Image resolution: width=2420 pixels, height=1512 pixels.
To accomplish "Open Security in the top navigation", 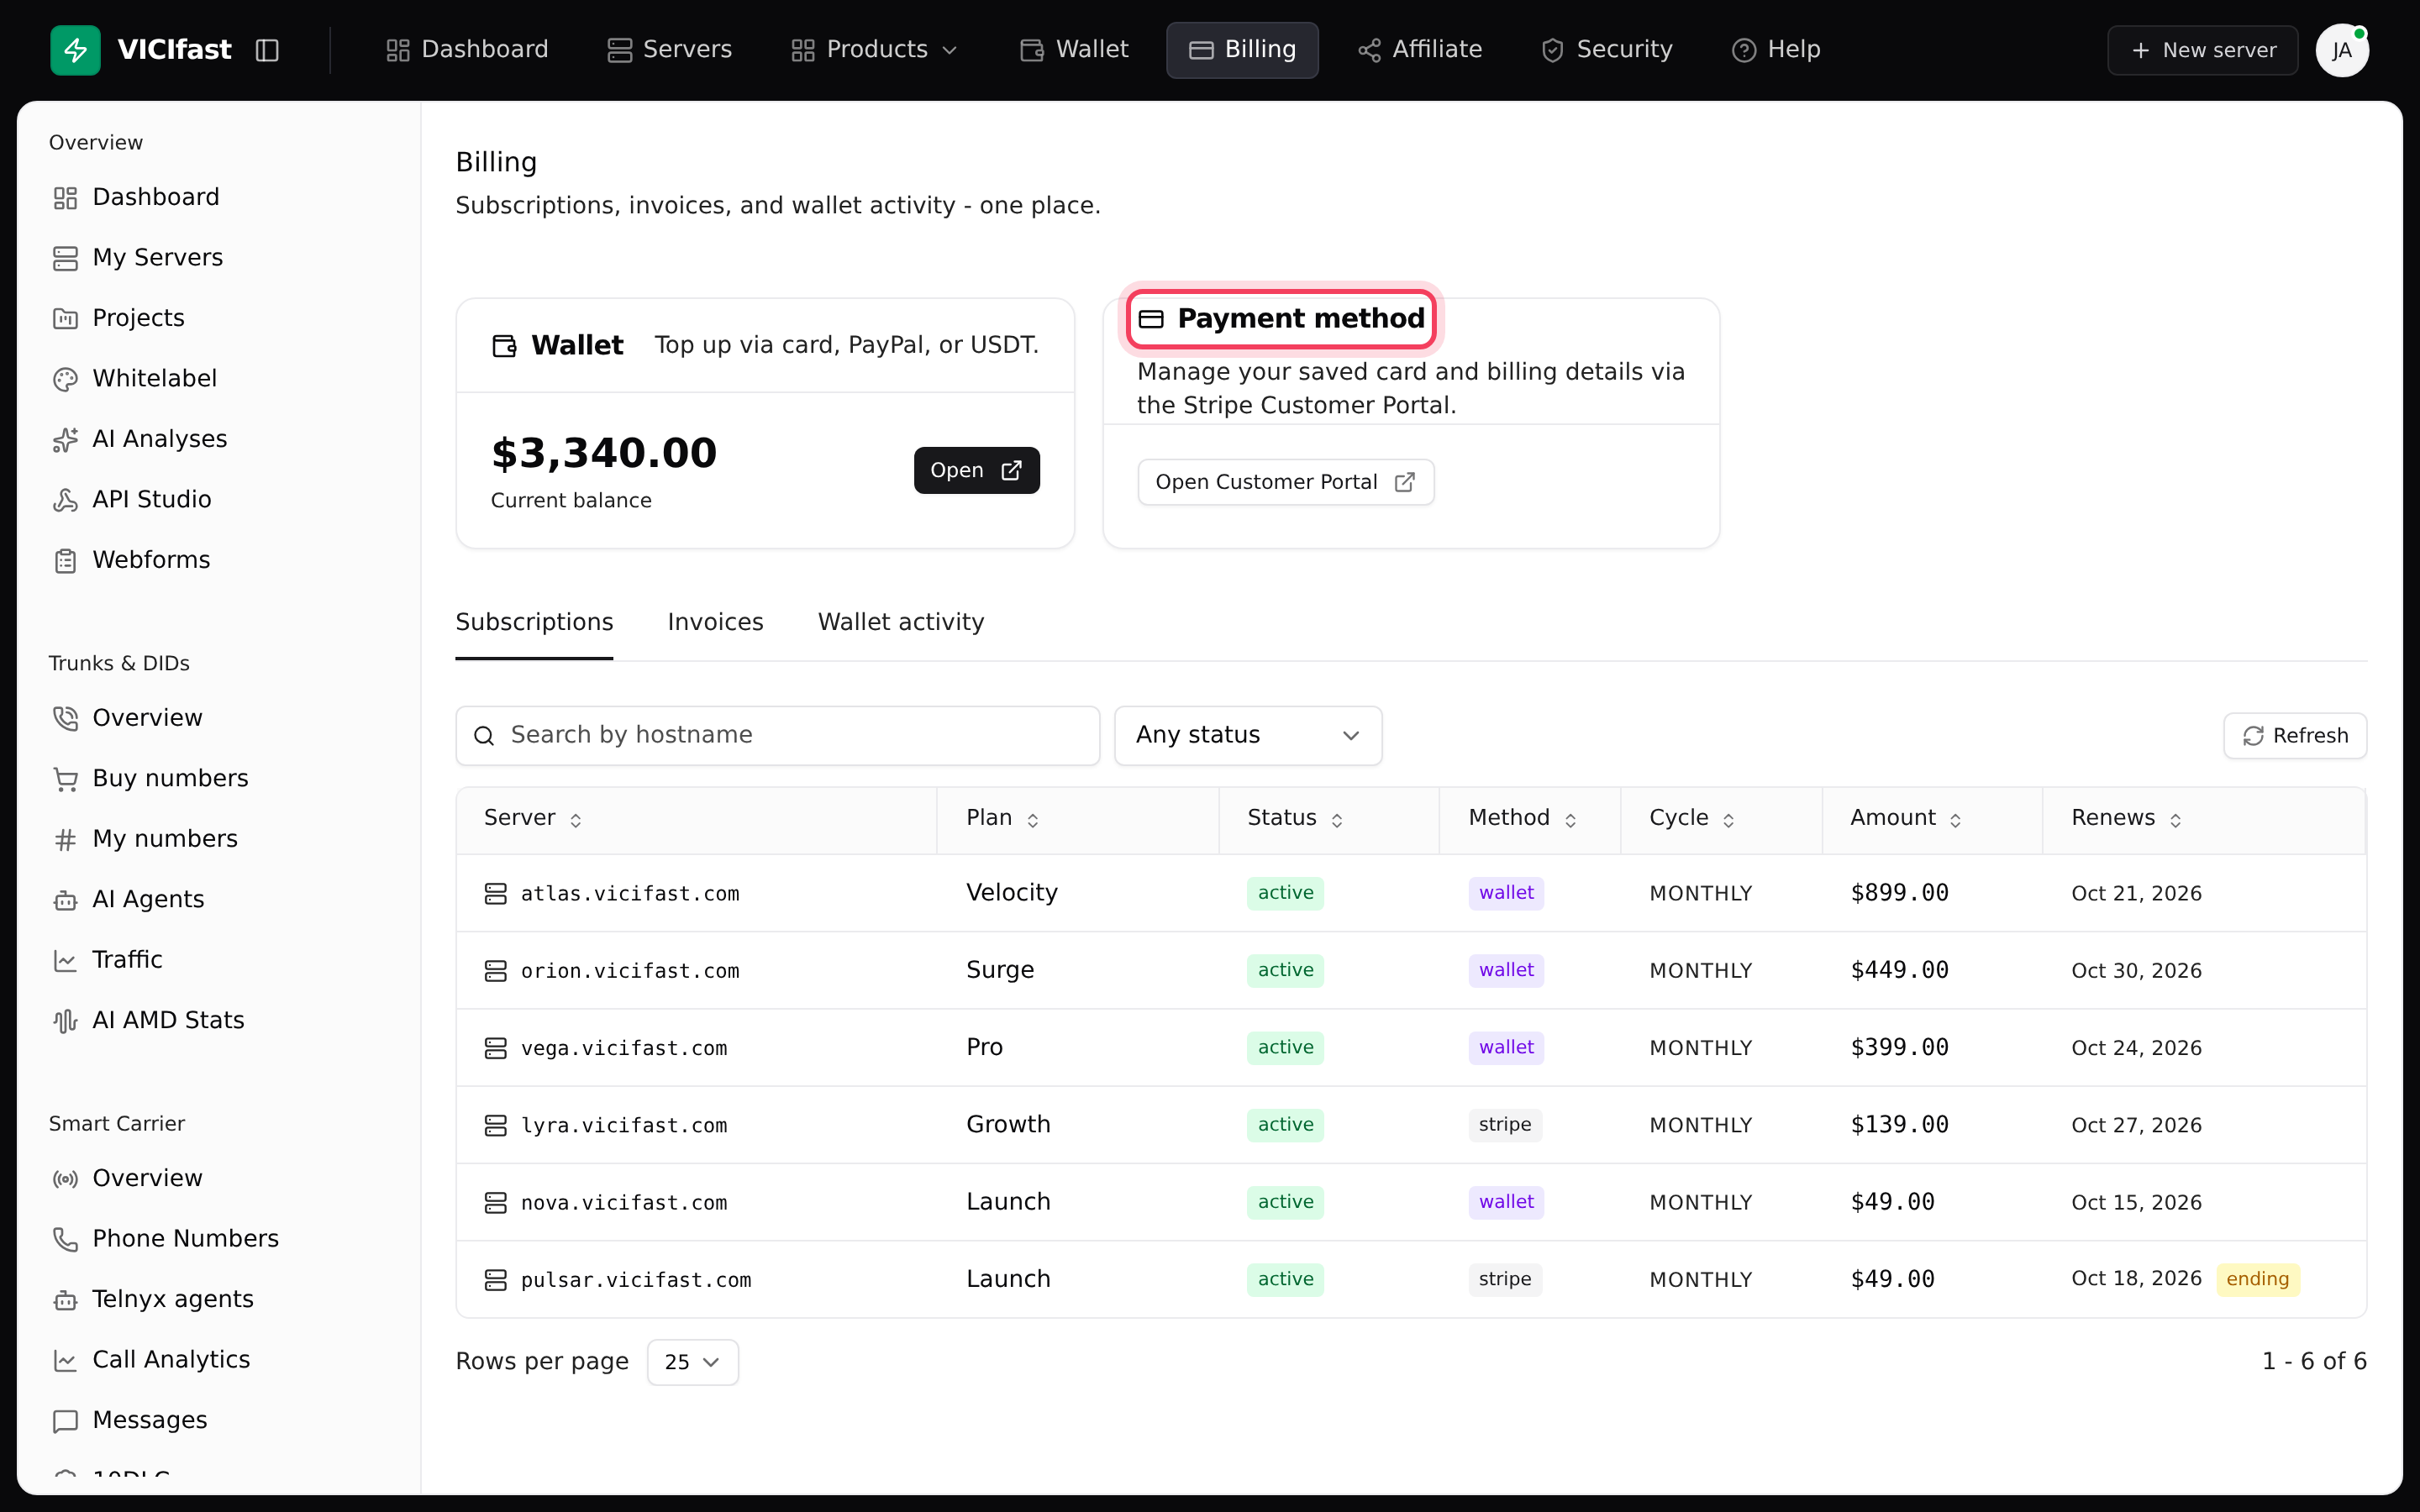I will click(1606, 50).
